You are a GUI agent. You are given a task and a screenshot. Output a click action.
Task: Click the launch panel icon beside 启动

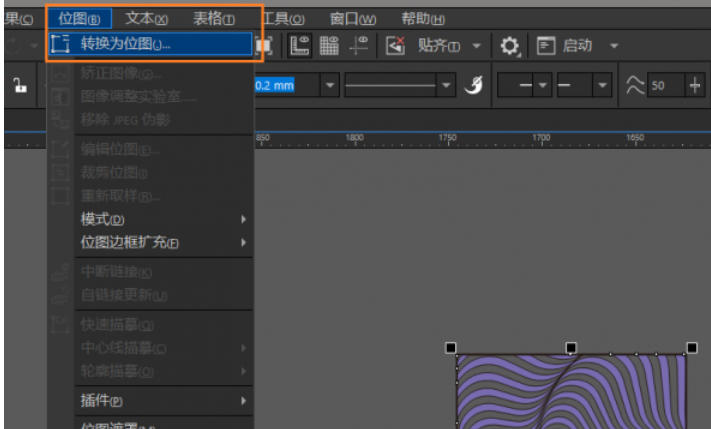point(546,45)
